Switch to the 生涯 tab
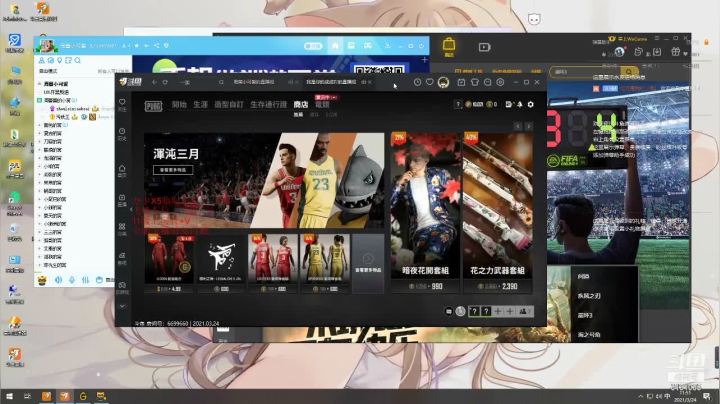This screenshot has width=720, height=404. 200,105
